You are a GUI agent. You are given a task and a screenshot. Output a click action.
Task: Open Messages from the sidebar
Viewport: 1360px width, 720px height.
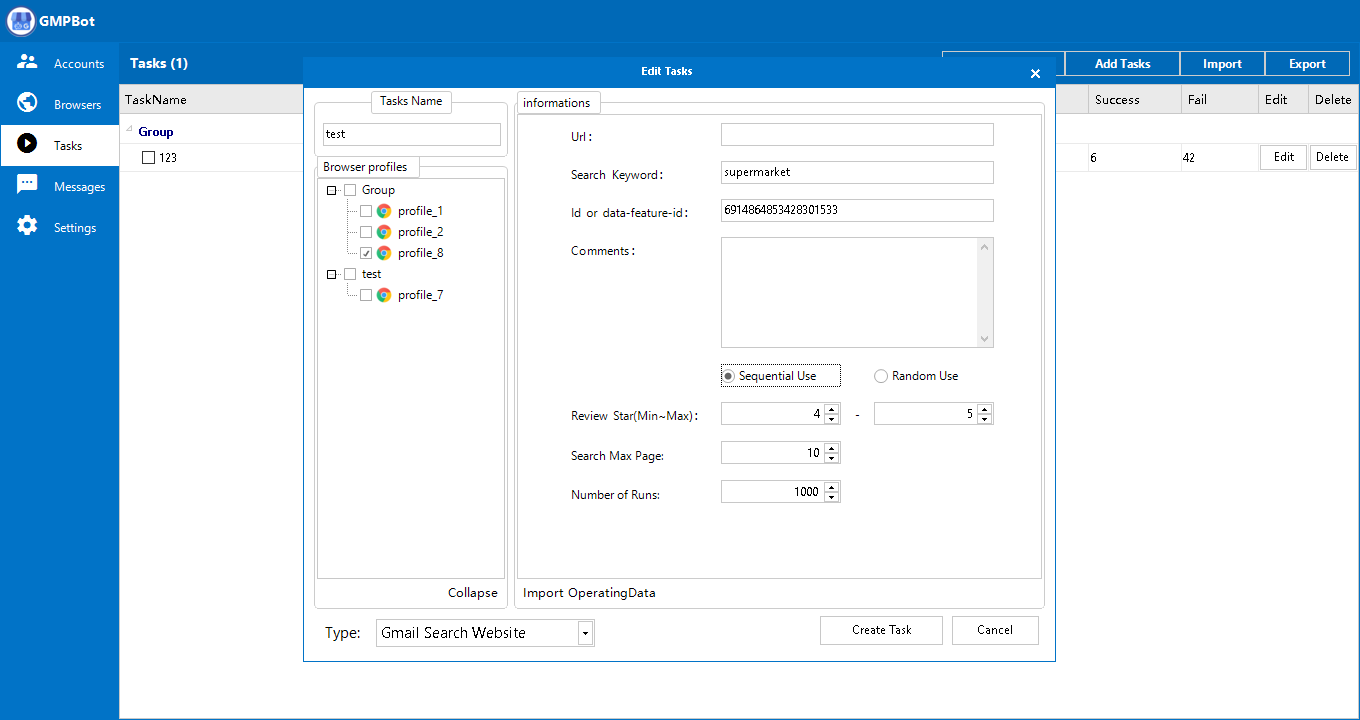click(60, 186)
